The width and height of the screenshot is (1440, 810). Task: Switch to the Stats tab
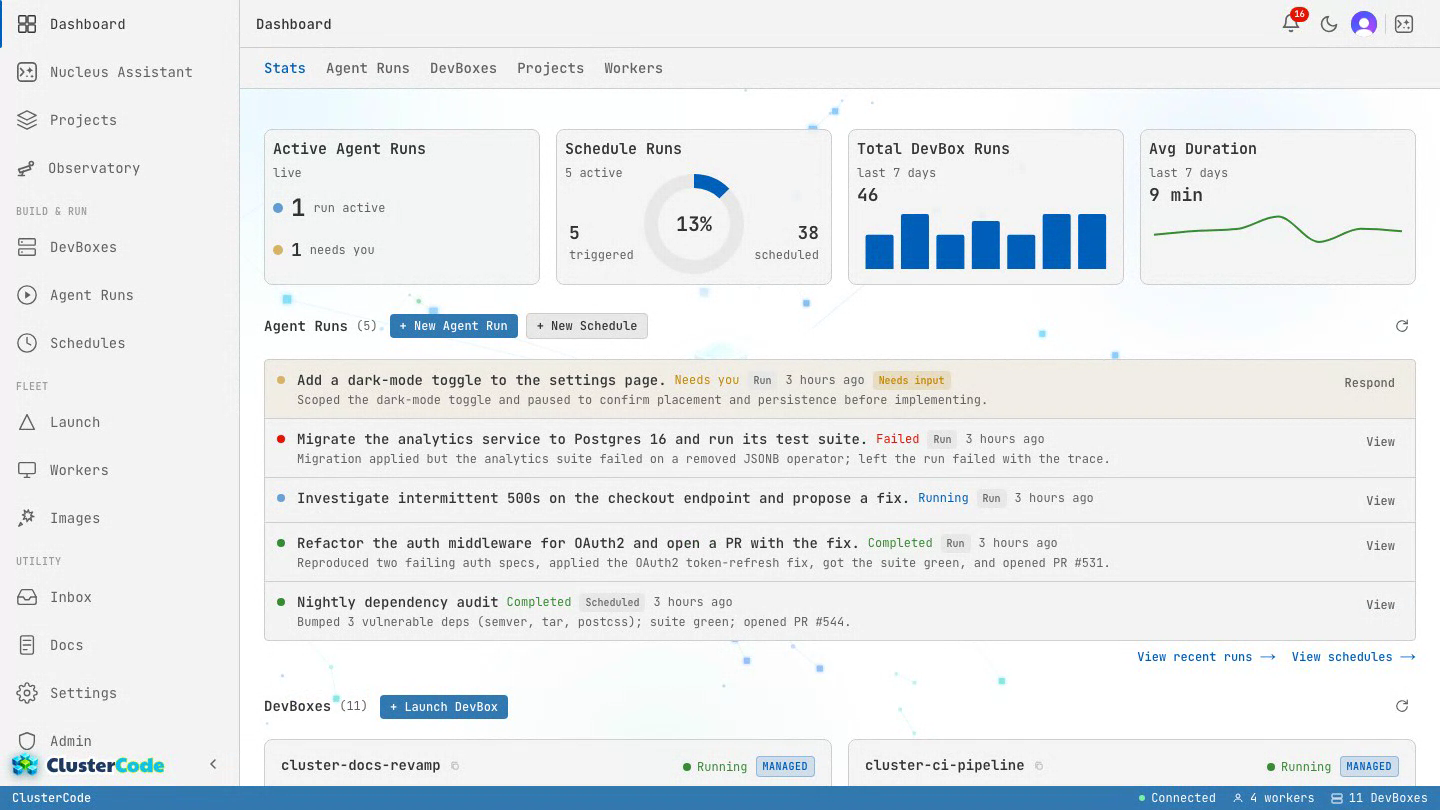point(285,68)
